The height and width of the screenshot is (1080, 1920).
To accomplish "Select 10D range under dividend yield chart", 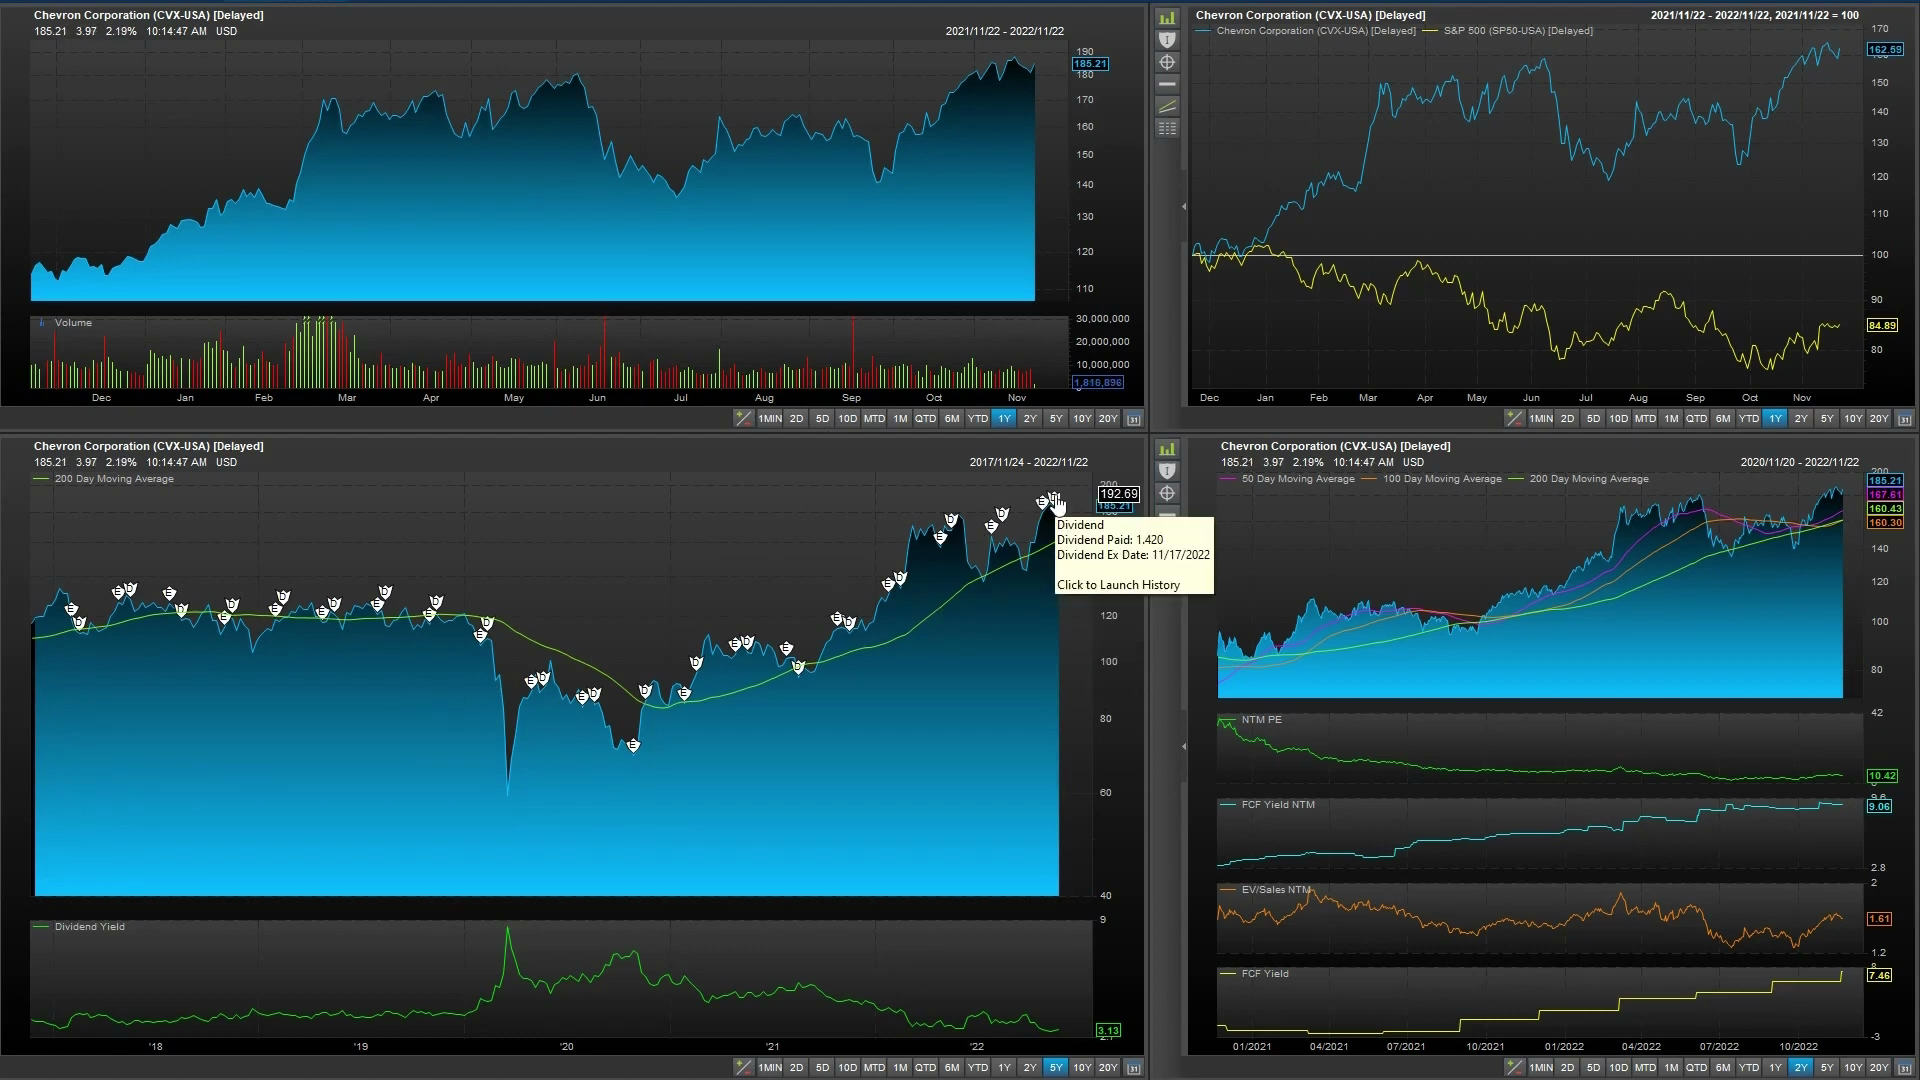I will (848, 1068).
